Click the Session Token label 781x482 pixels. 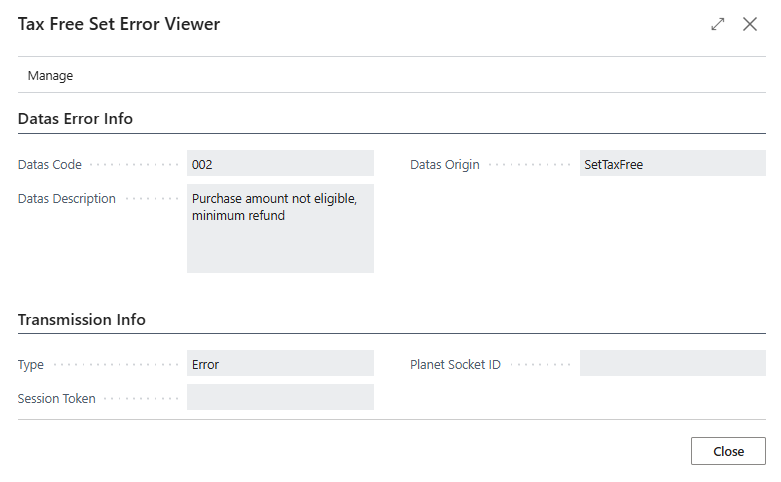[x=57, y=399]
